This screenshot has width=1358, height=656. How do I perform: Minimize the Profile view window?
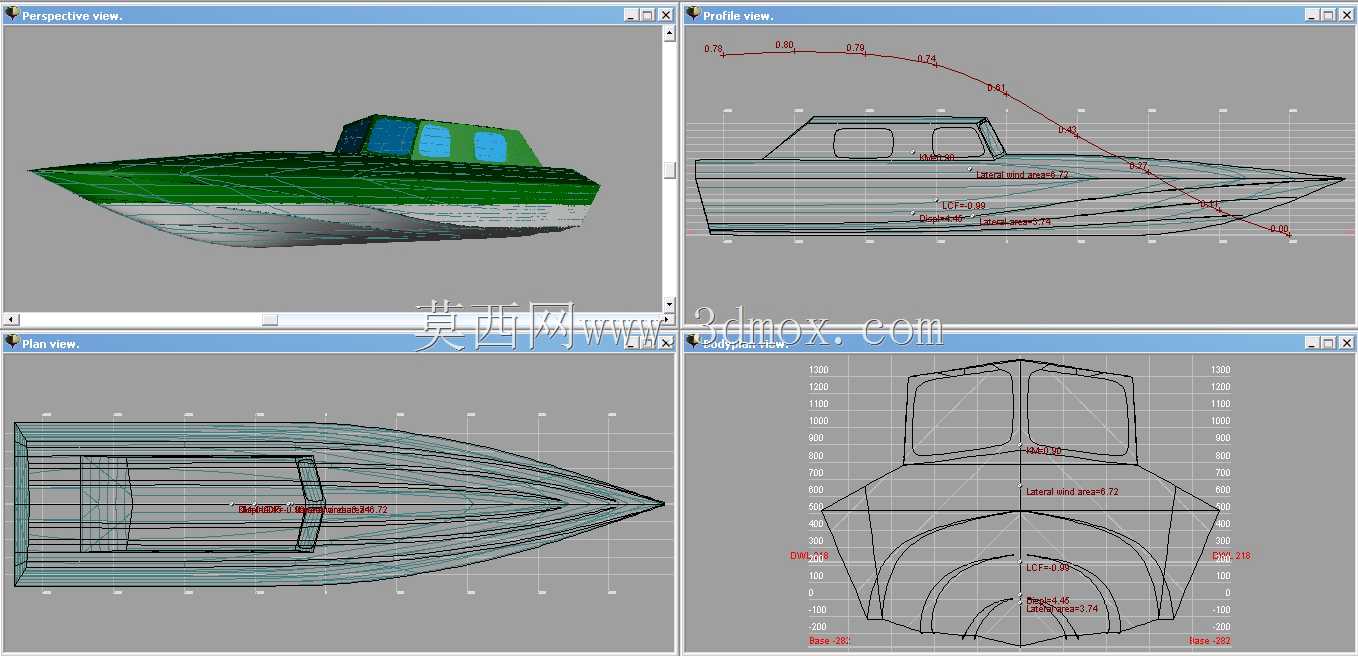(1311, 15)
